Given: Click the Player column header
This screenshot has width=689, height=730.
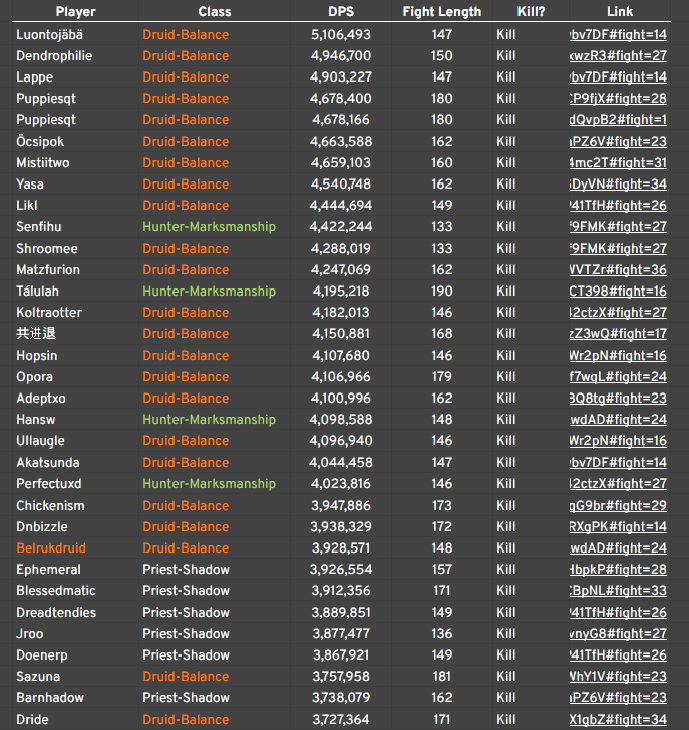Looking at the screenshot, I should 76,12.
